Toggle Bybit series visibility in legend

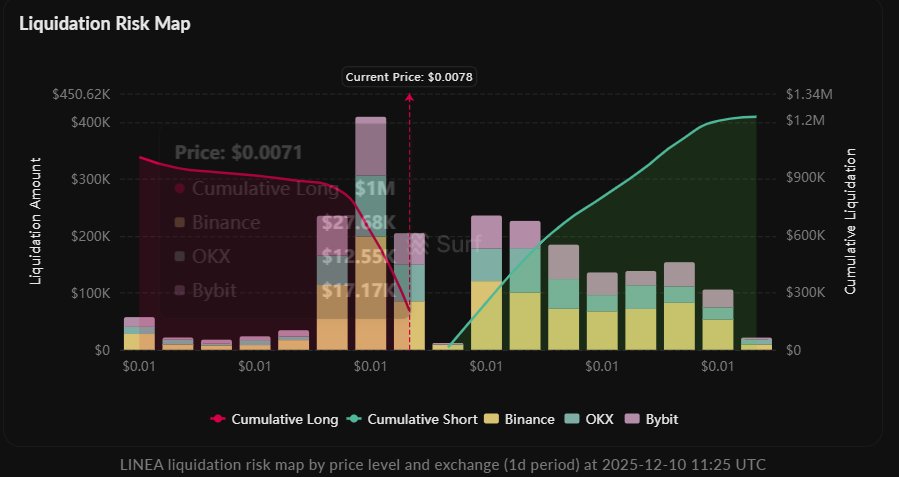[661, 419]
